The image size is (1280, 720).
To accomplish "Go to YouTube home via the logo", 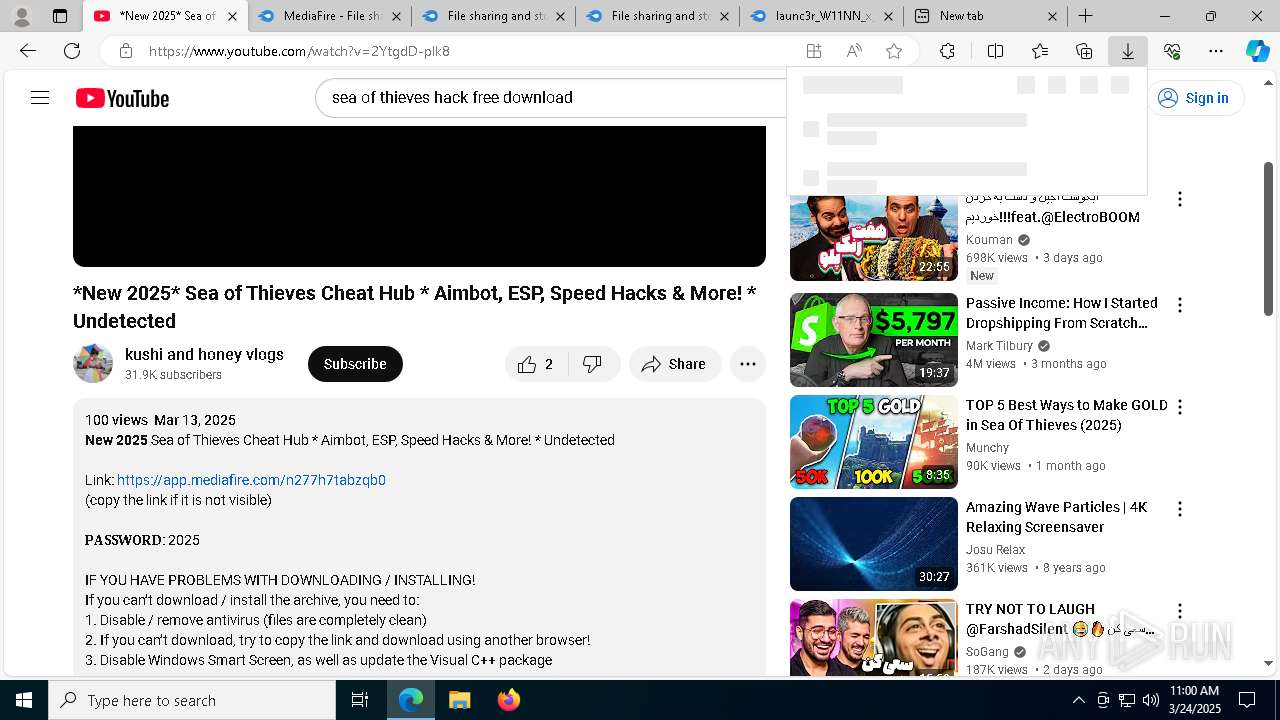I will (122, 98).
